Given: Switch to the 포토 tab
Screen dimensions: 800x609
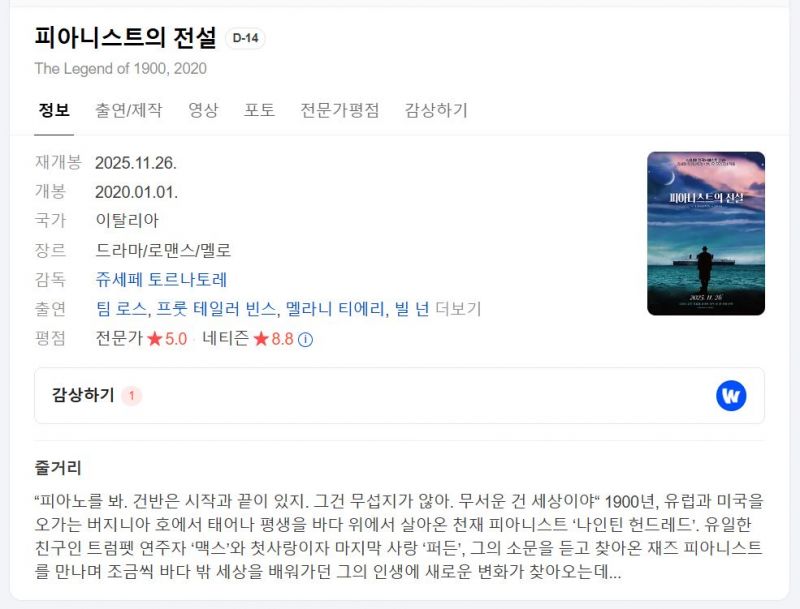Looking at the screenshot, I should click(259, 110).
